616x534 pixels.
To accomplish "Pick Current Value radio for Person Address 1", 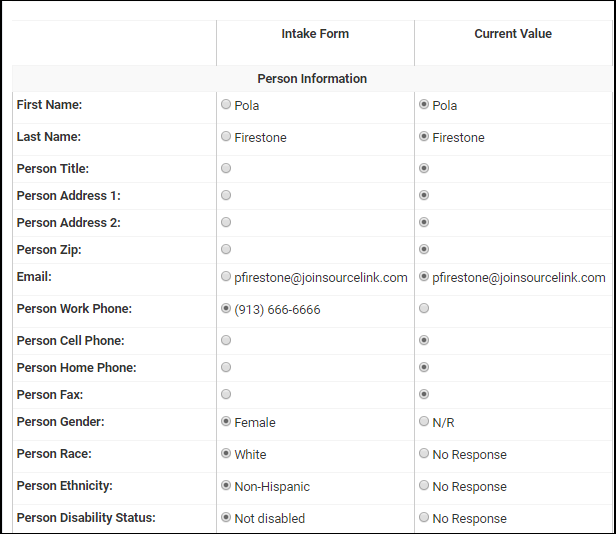I will (424, 195).
